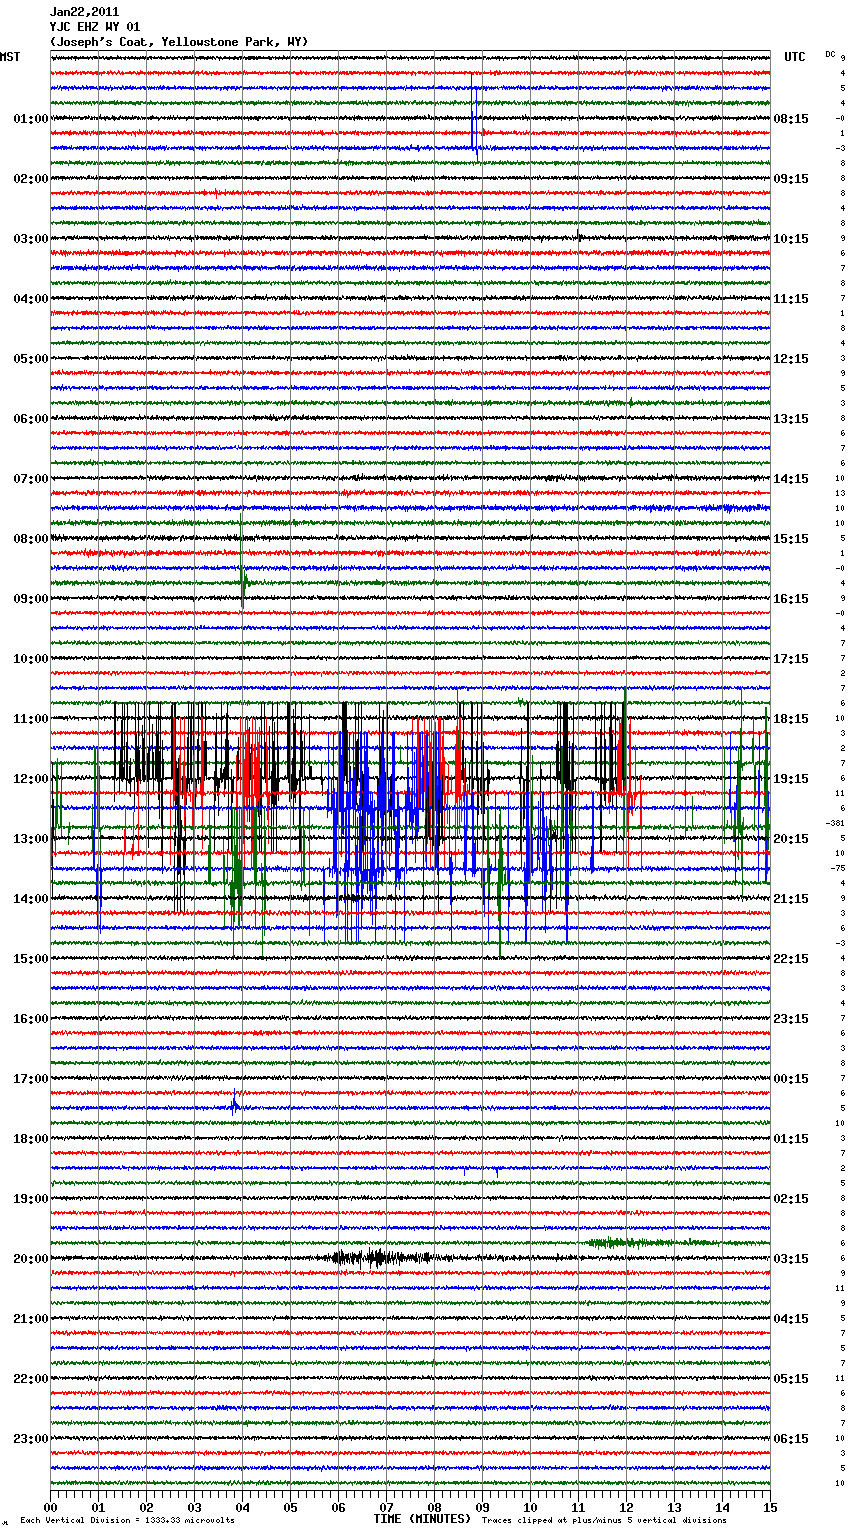Select the YJC EHZ WY 01 station code
The image size is (850, 1534).
(95, 27)
